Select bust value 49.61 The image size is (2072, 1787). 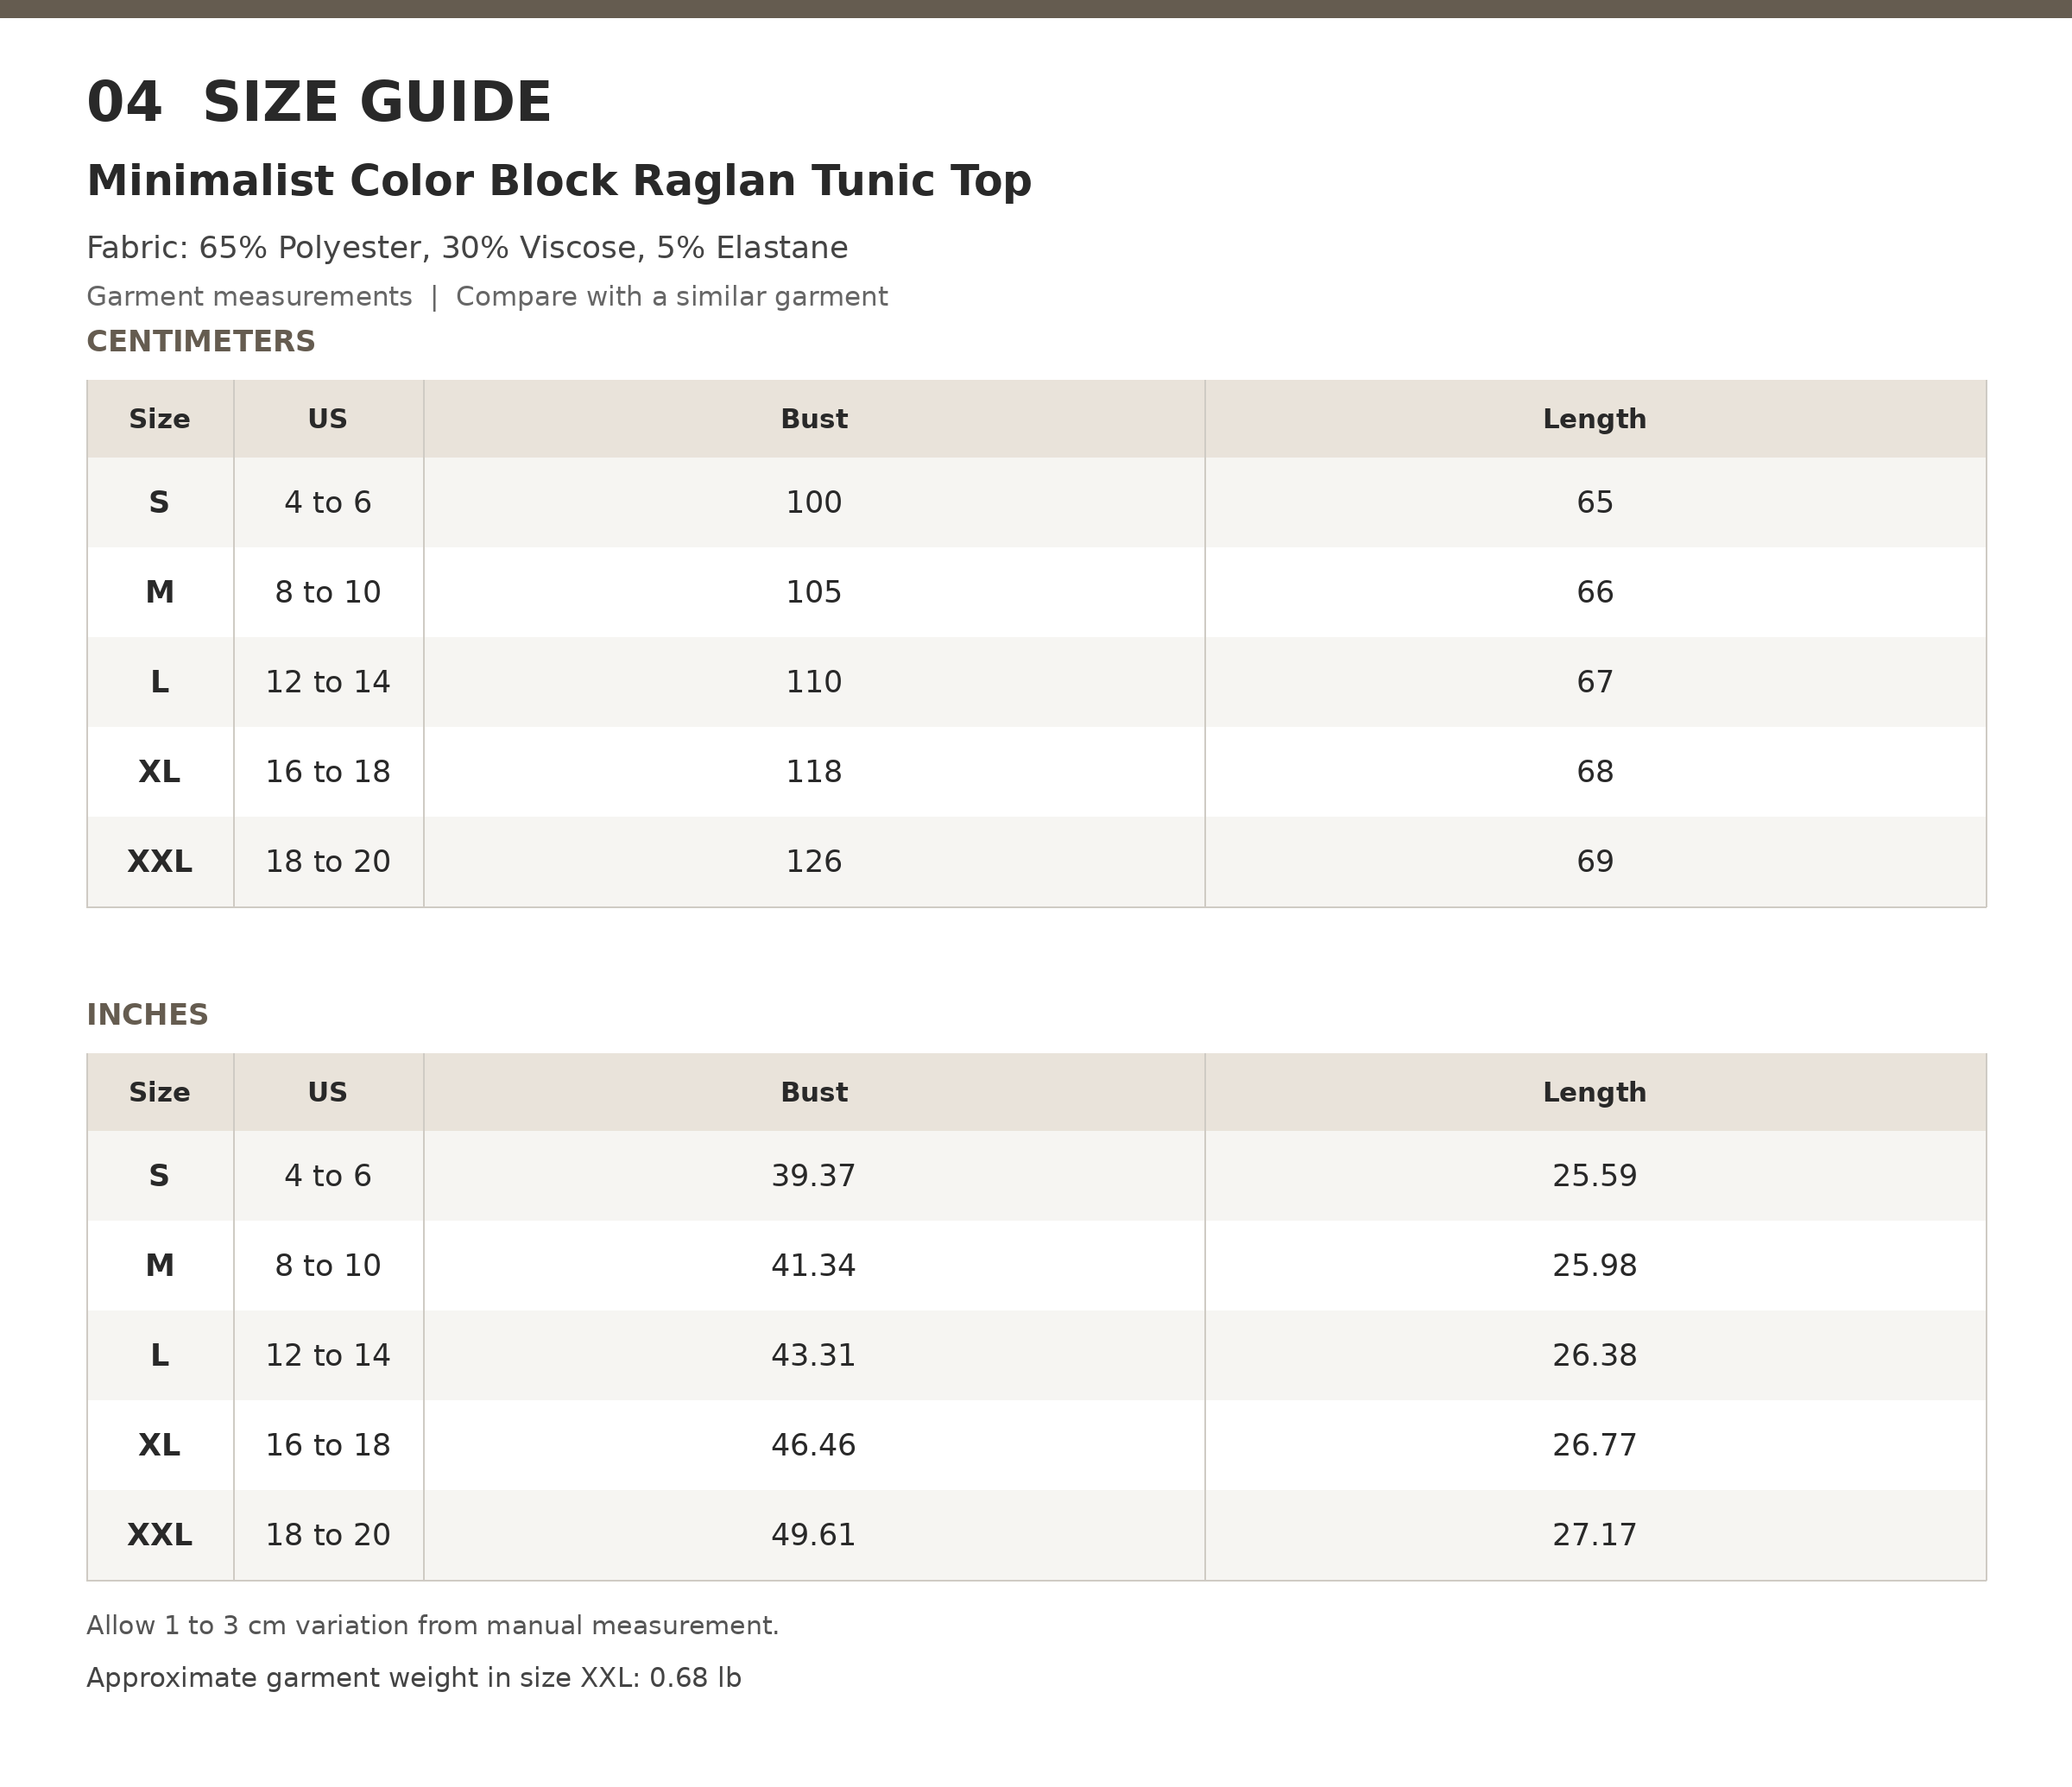(x=814, y=1535)
